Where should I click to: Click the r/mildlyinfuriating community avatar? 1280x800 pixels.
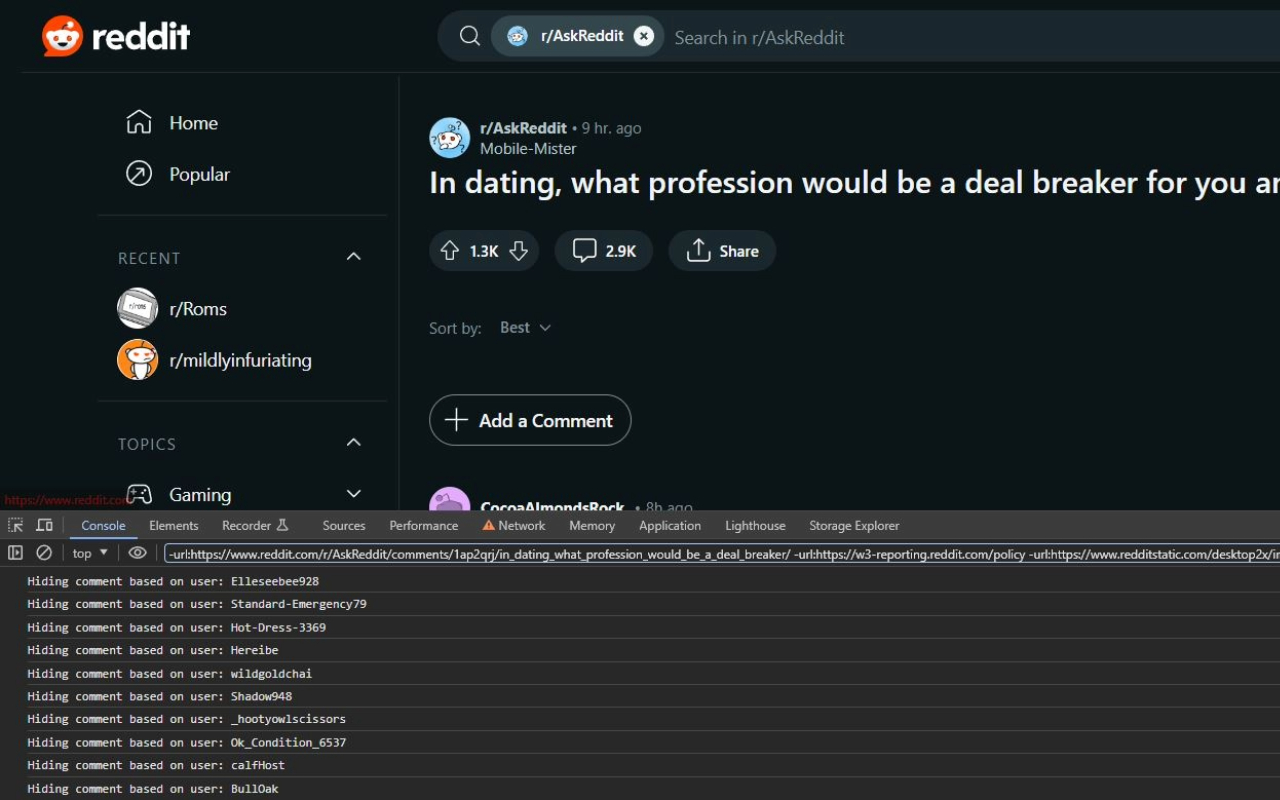[x=138, y=360]
